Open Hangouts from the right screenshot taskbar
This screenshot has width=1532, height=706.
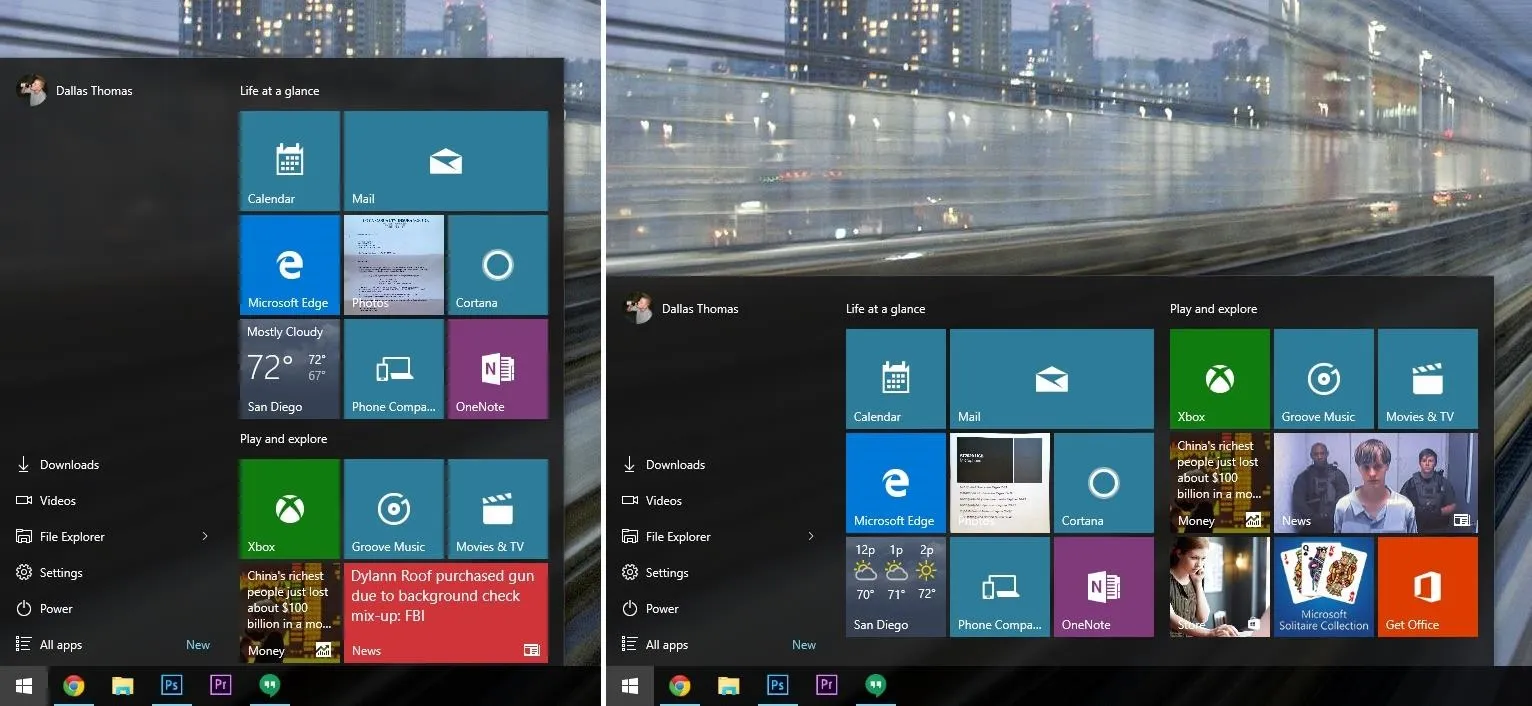tap(875, 686)
